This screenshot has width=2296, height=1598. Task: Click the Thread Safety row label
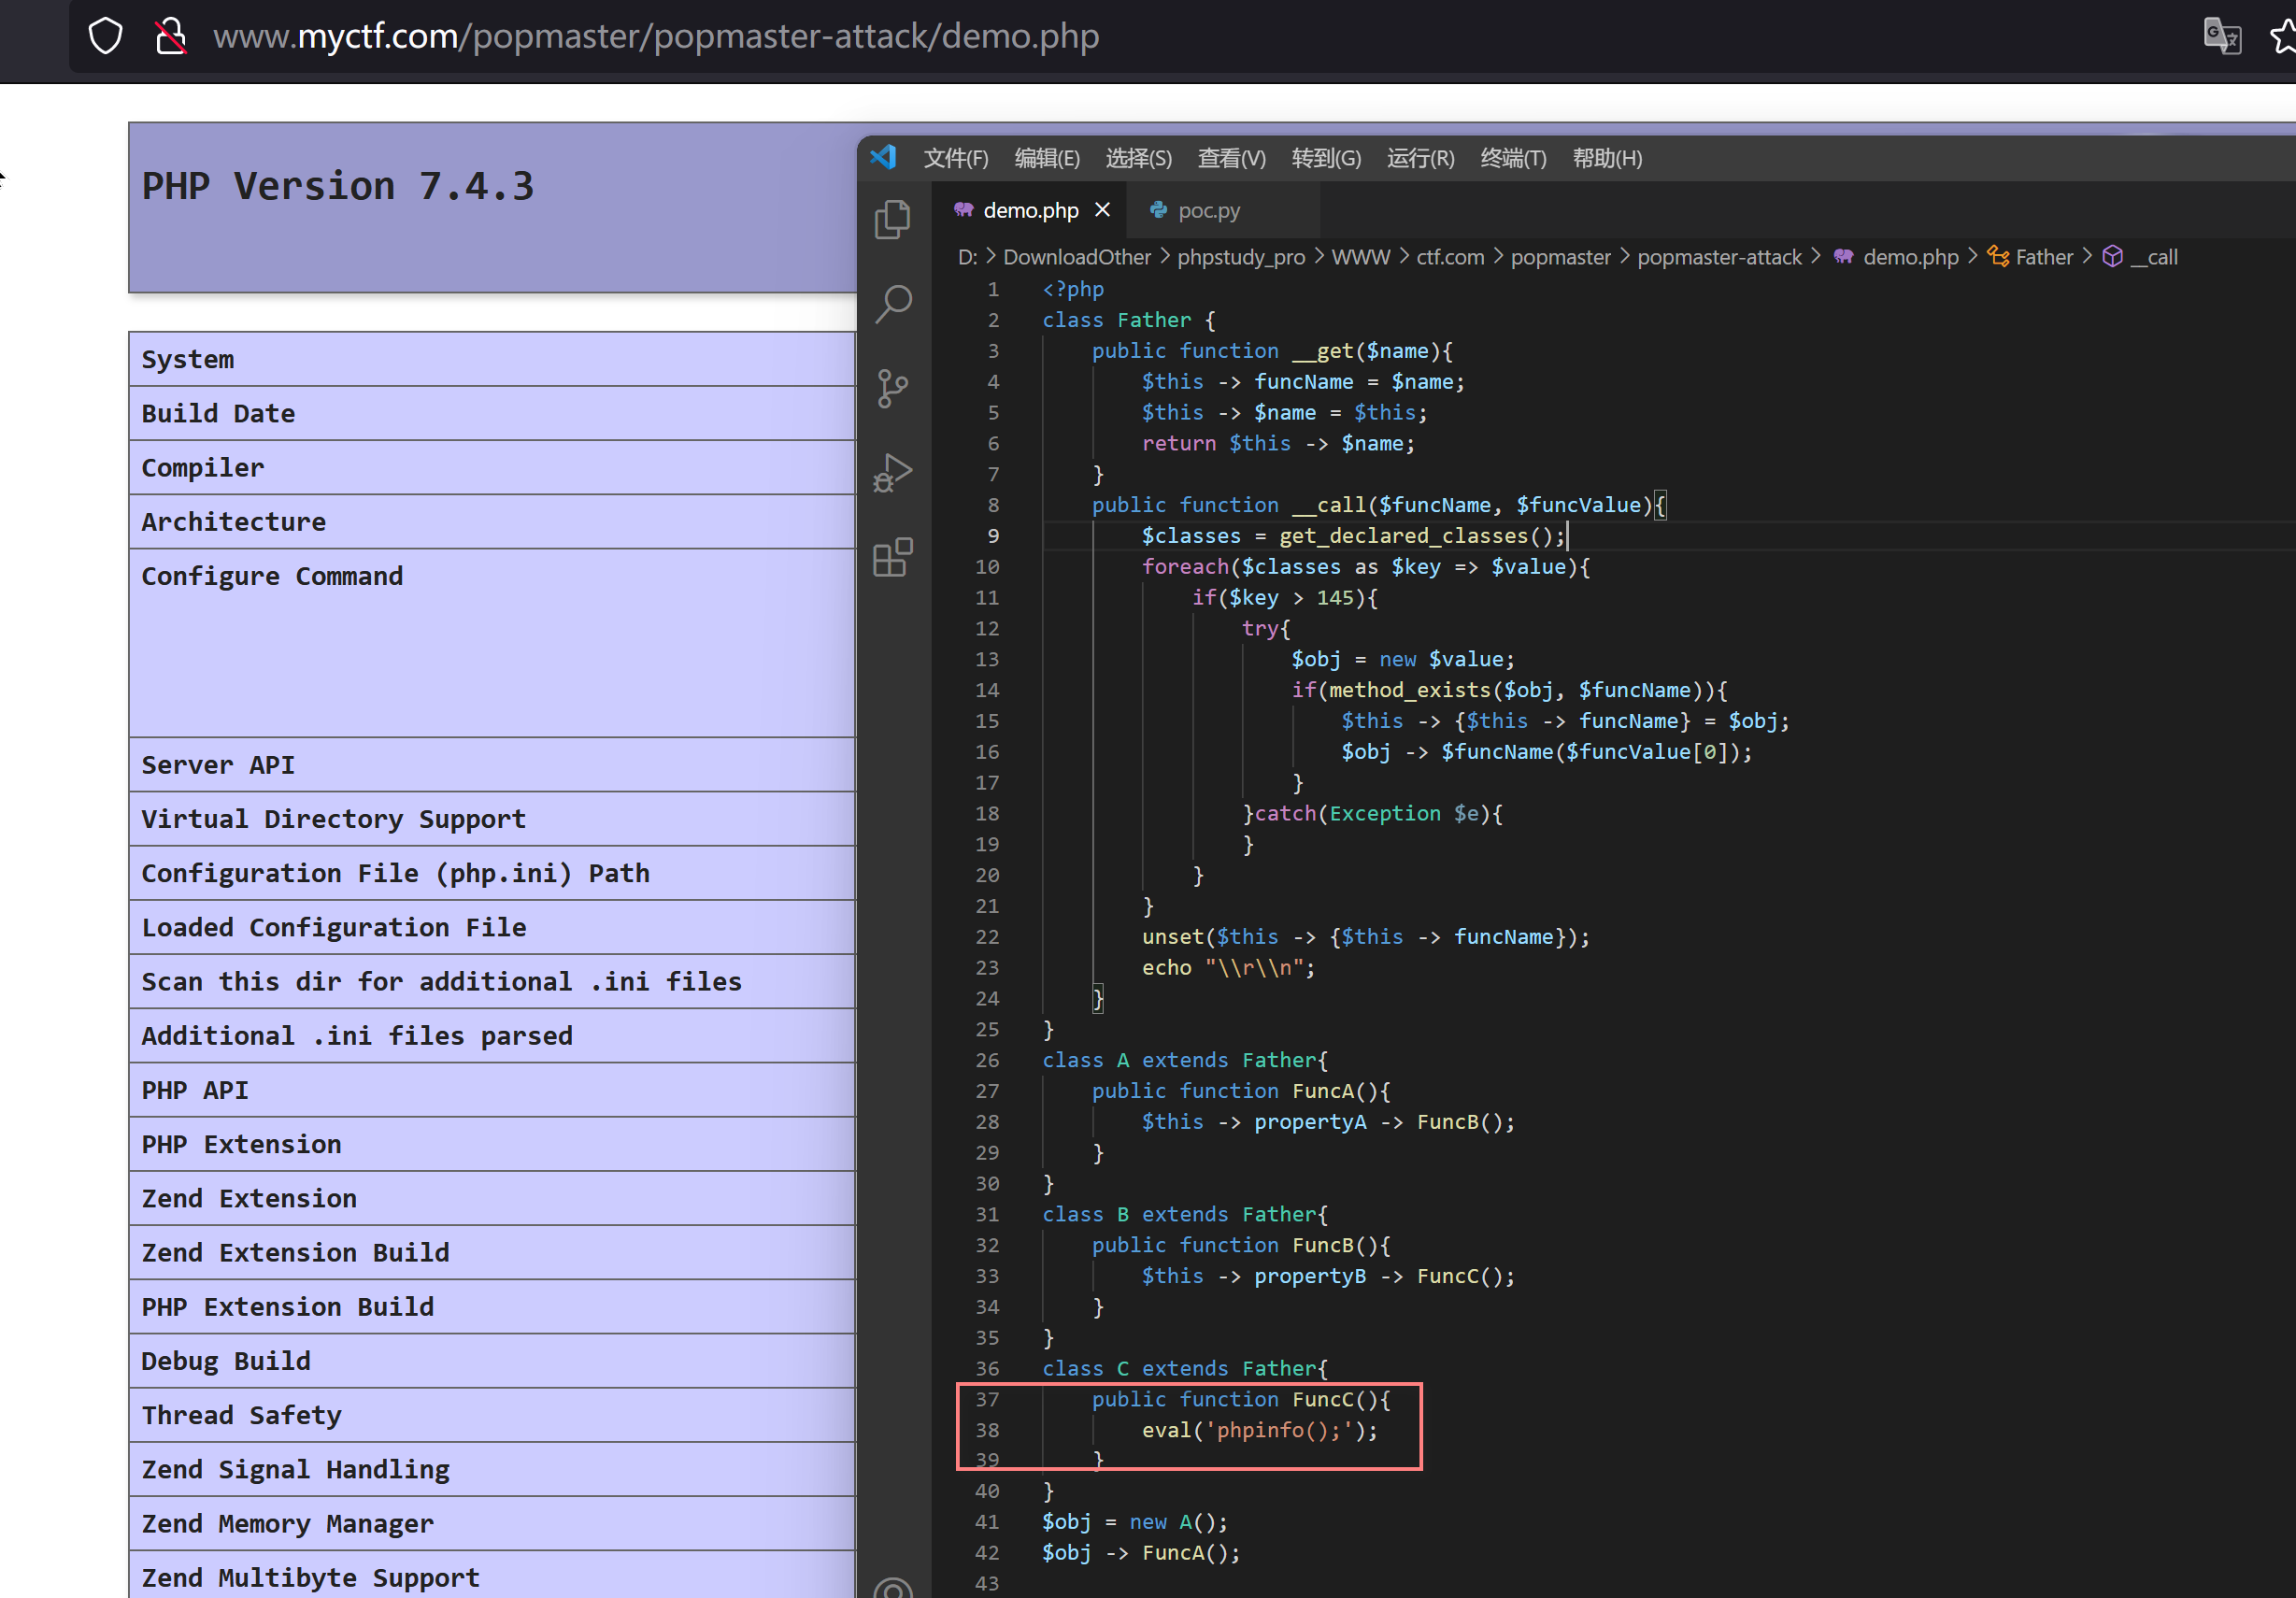241,1415
